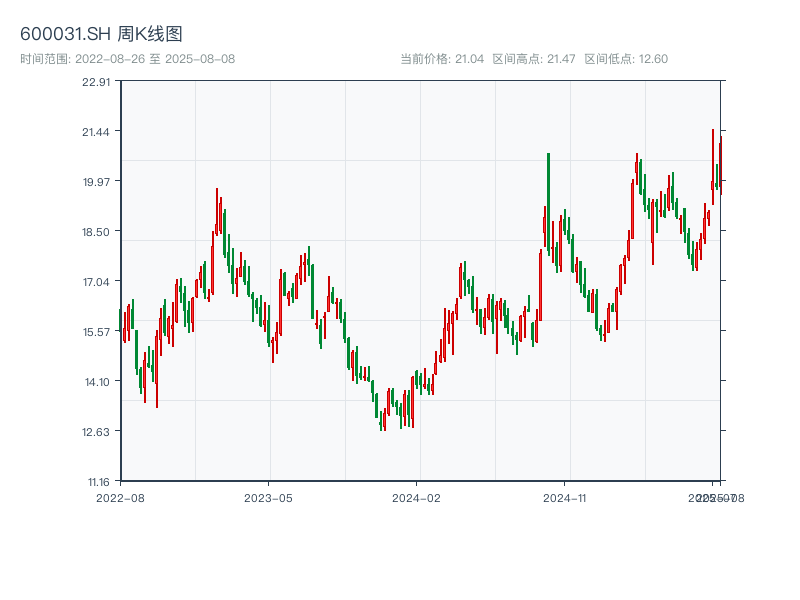
Task: Click x-axis label 2024-02
Action: (416, 498)
